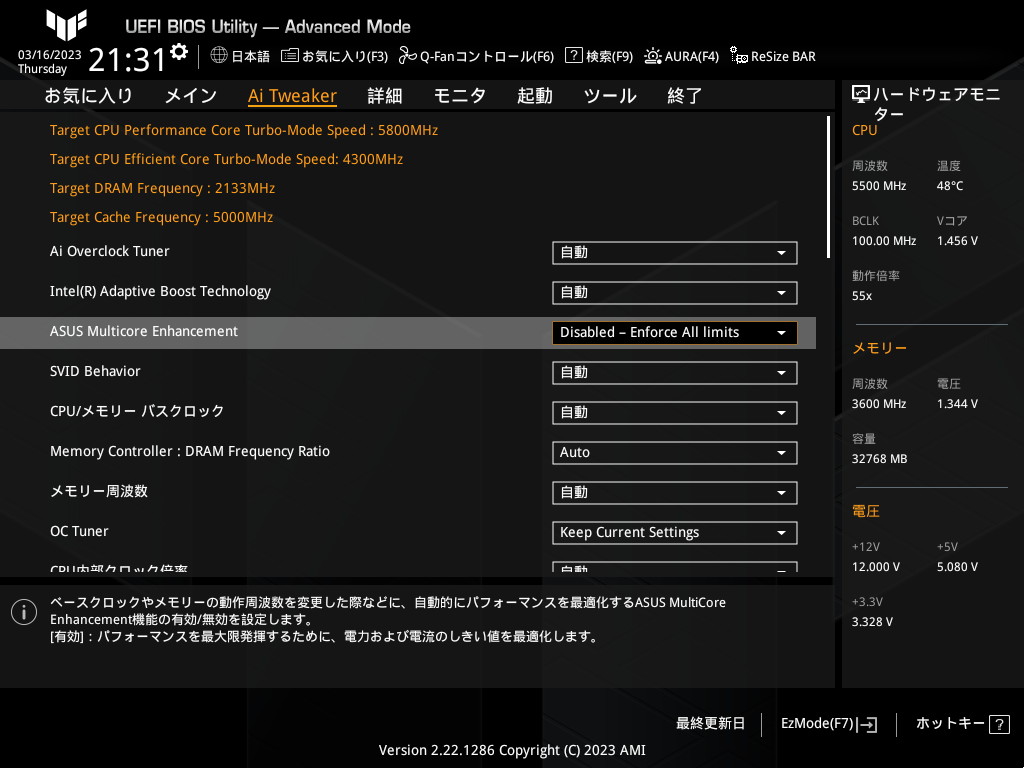This screenshot has height=768, width=1024.
Task: Open Memory Controller DRAM Frequency Ratio dropdown
Action: pos(675,453)
